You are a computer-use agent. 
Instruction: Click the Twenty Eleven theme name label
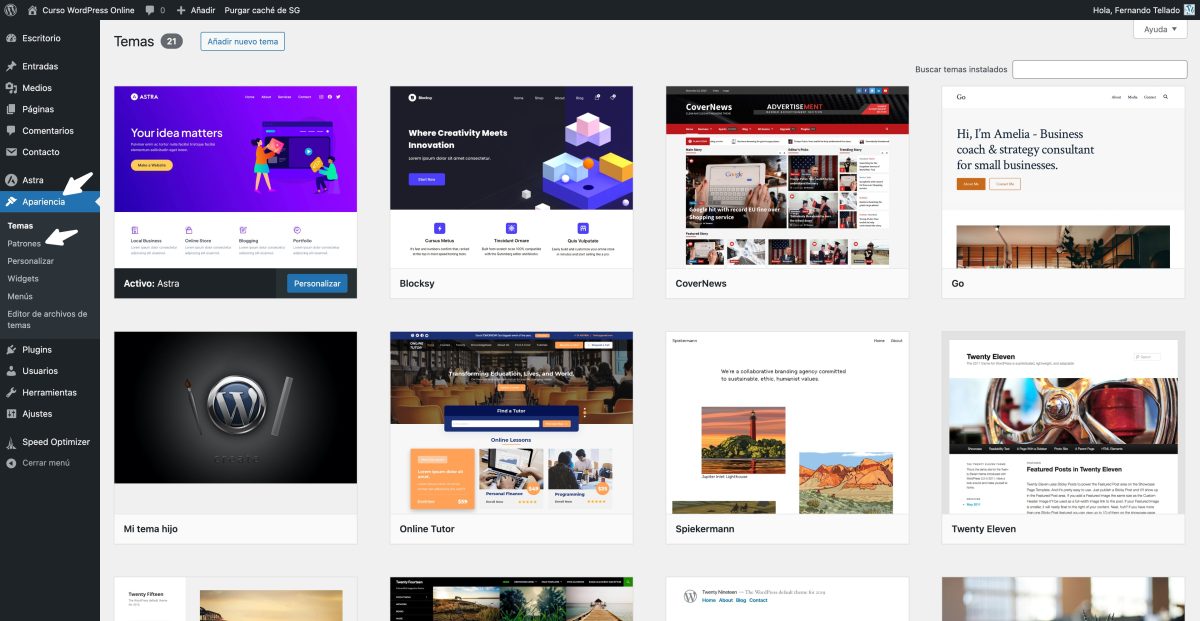coord(984,529)
